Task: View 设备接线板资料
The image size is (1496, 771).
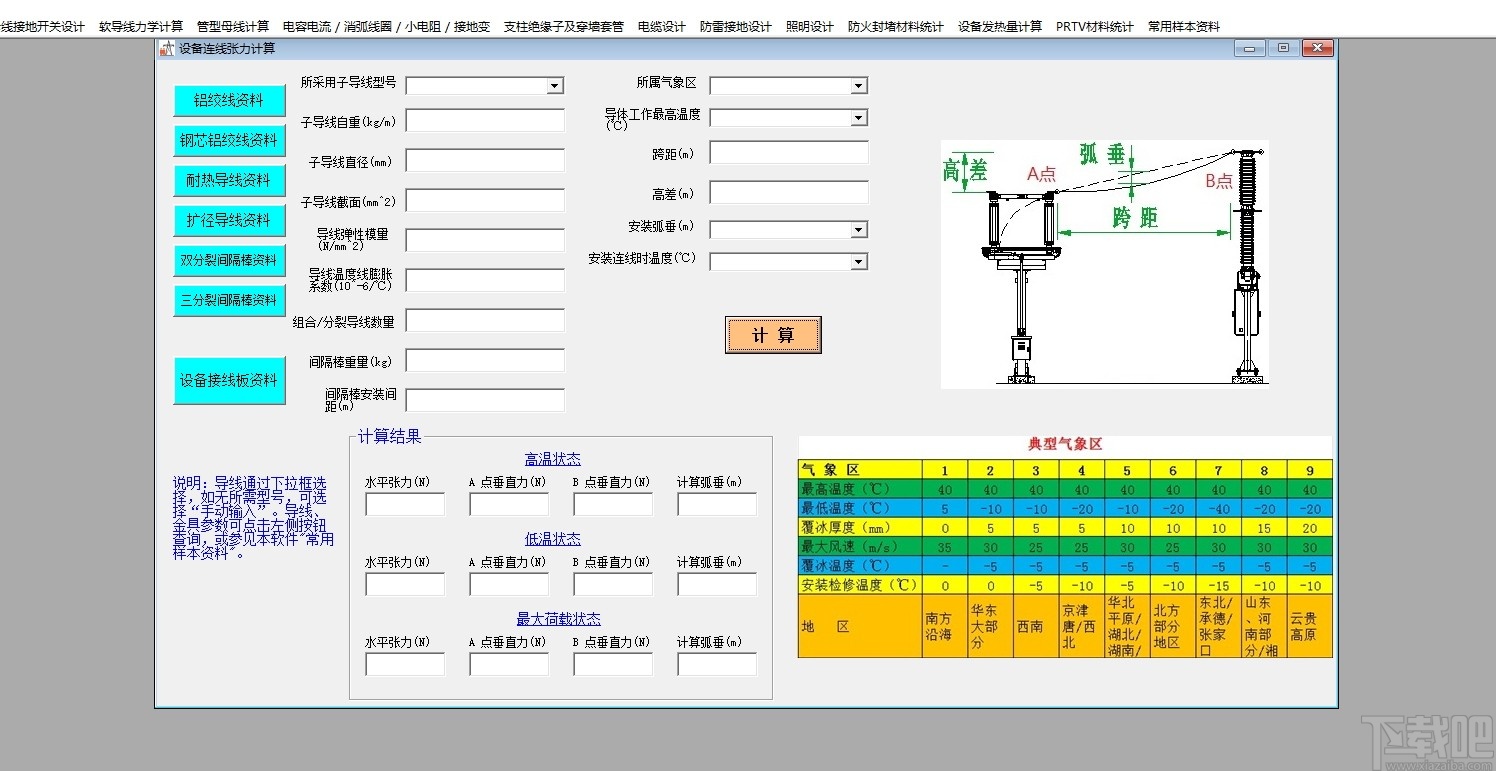Action: (x=229, y=380)
